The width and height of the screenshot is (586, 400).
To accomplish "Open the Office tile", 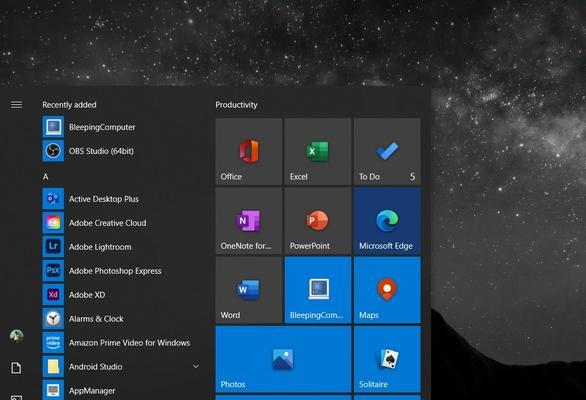I will coord(249,151).
